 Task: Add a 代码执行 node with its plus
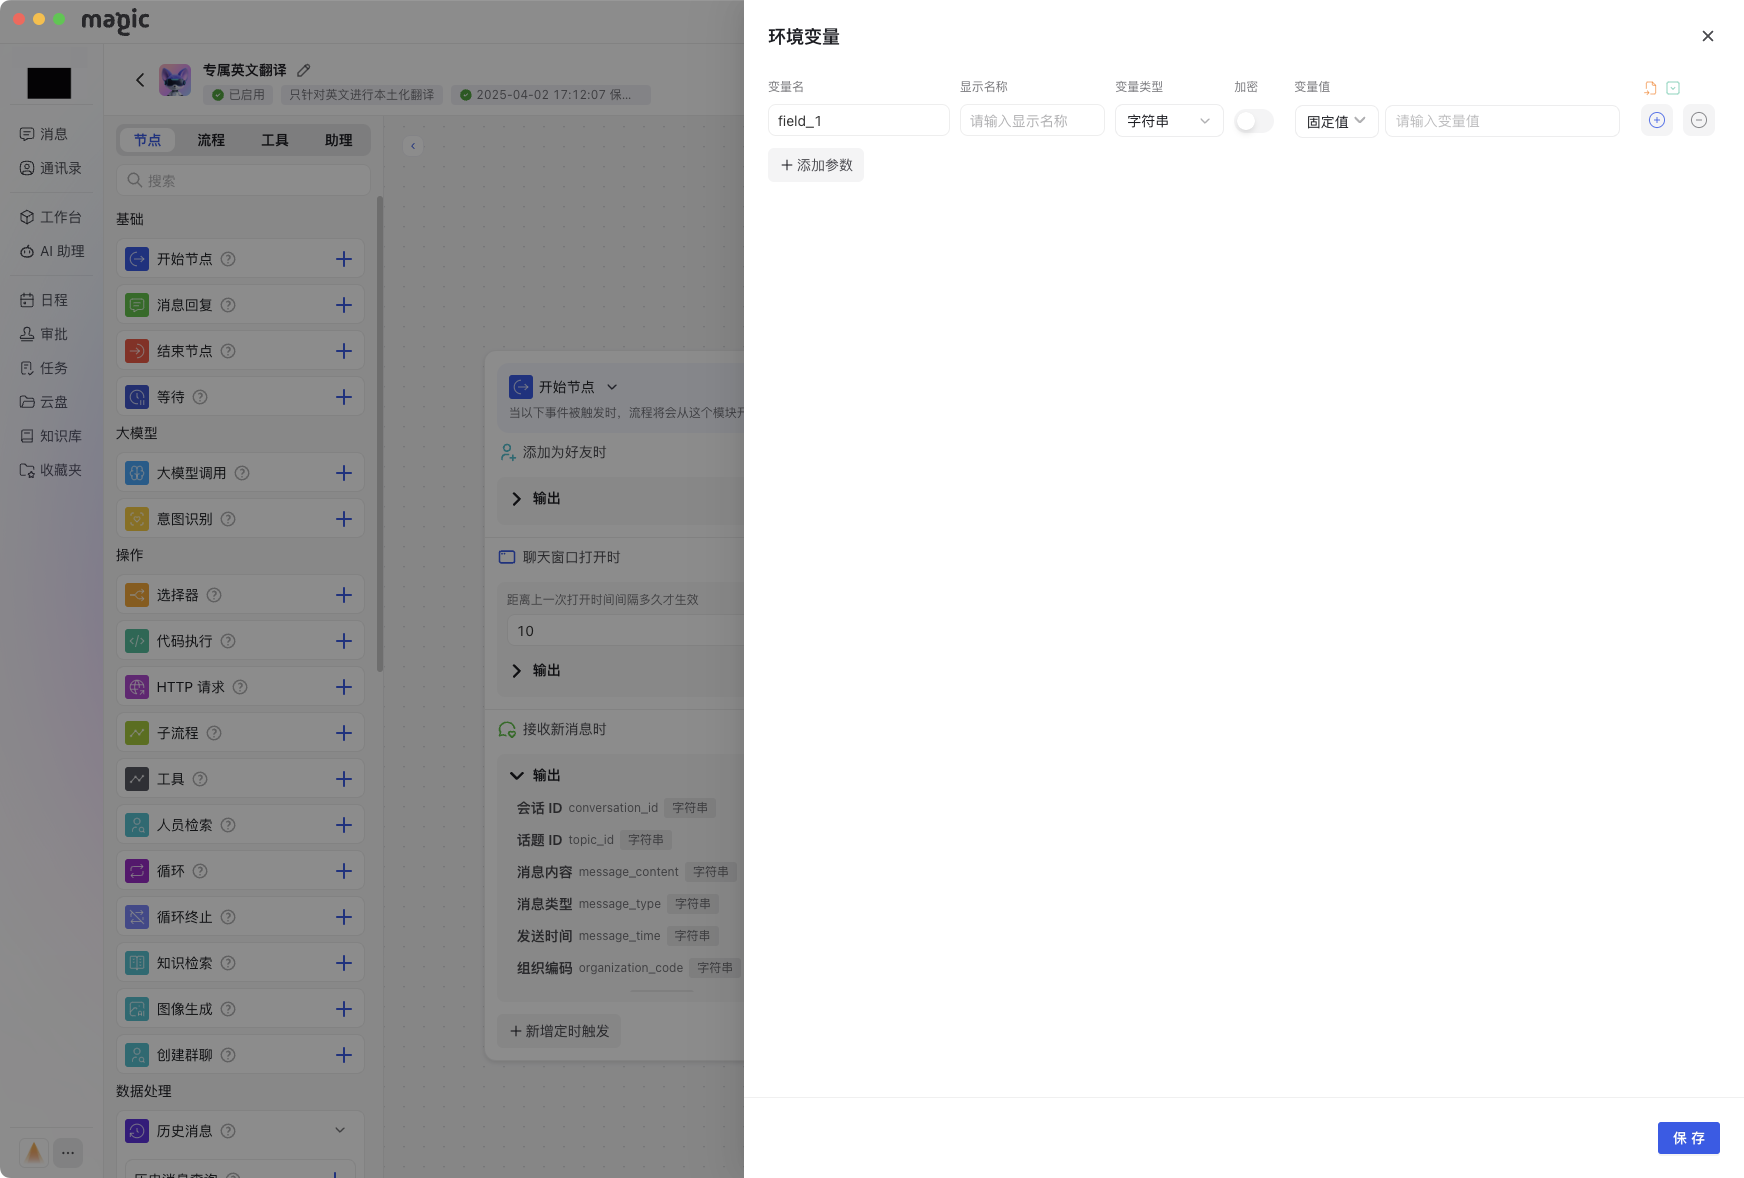344,641
